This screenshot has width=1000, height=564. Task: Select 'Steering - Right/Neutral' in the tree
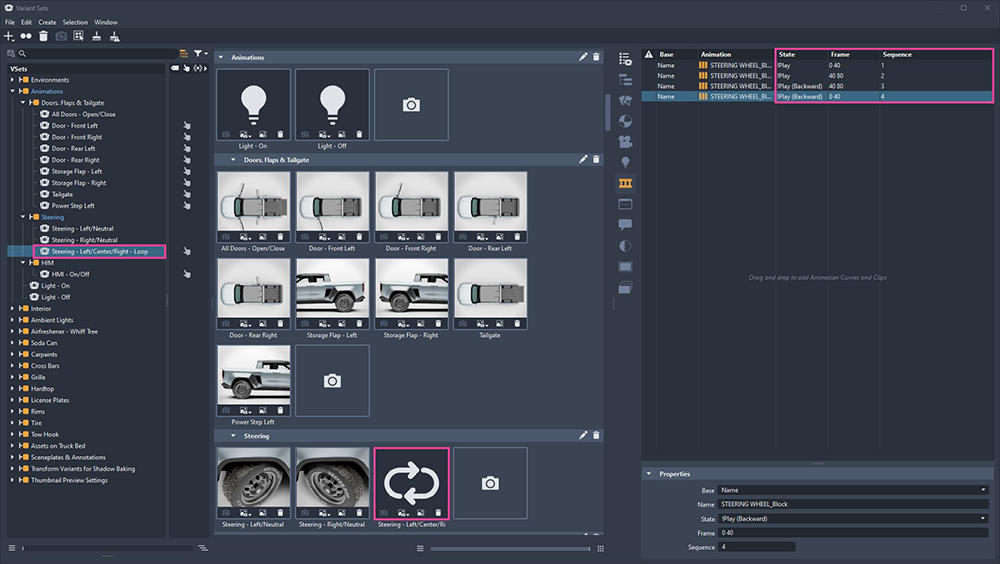coord(84,240)
